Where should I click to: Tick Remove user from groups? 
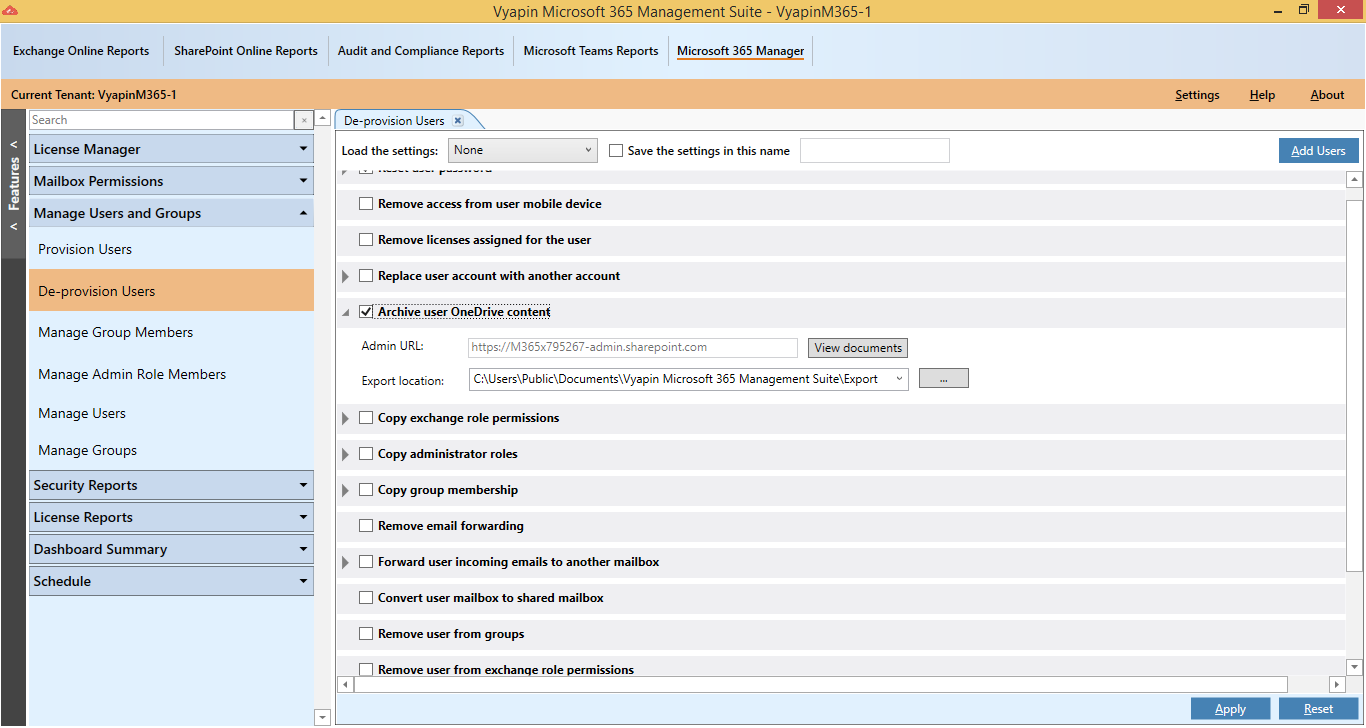click(x=366, y=634)
